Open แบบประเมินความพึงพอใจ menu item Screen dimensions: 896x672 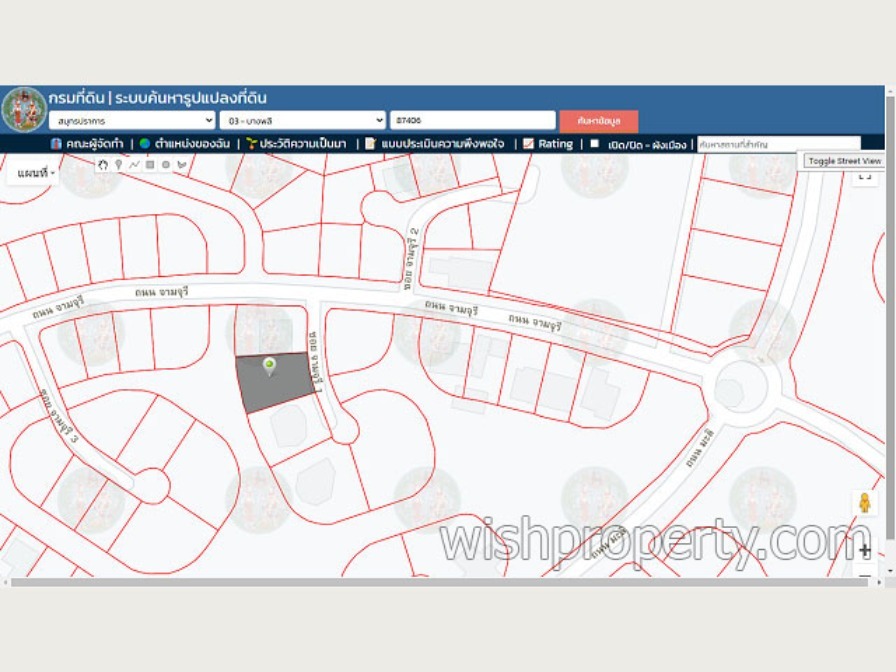click(x=443, y=144)
